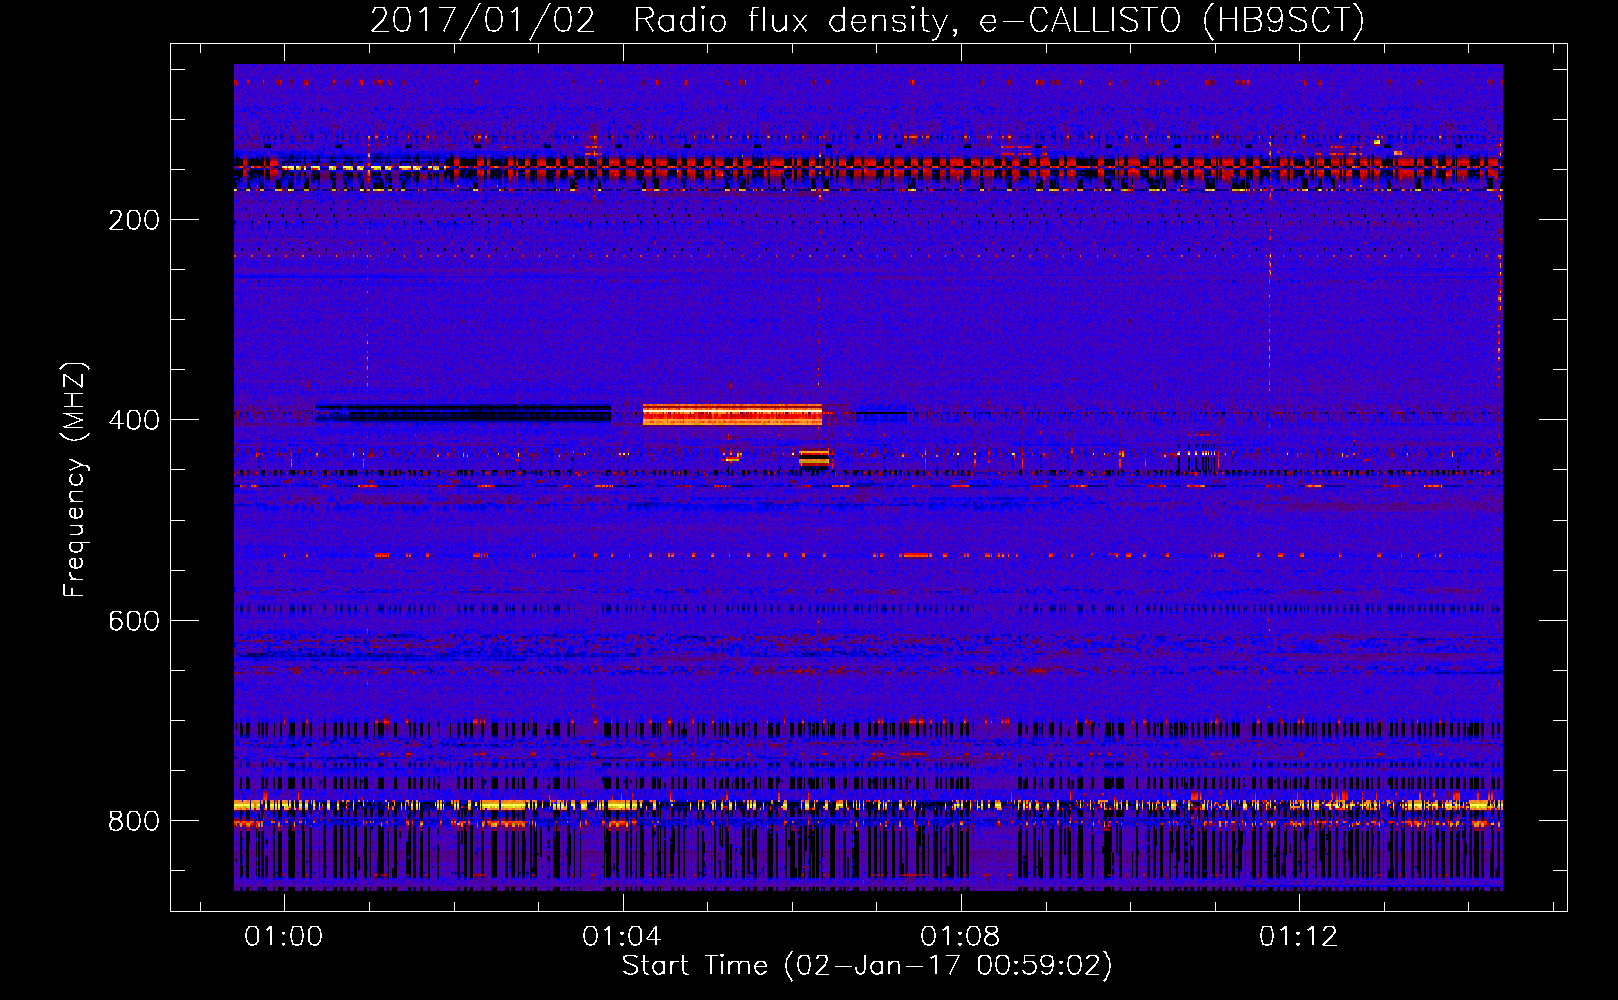Click the "Start Time (02-Jan-17 00:59:02)" axis label

[867, 965]
